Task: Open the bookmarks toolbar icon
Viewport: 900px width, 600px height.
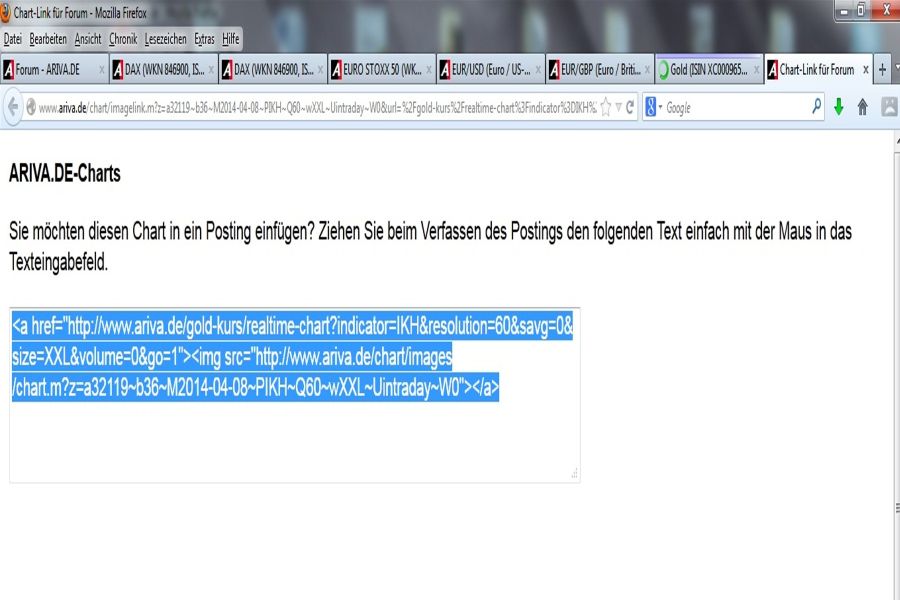Action: pos(889,107)
